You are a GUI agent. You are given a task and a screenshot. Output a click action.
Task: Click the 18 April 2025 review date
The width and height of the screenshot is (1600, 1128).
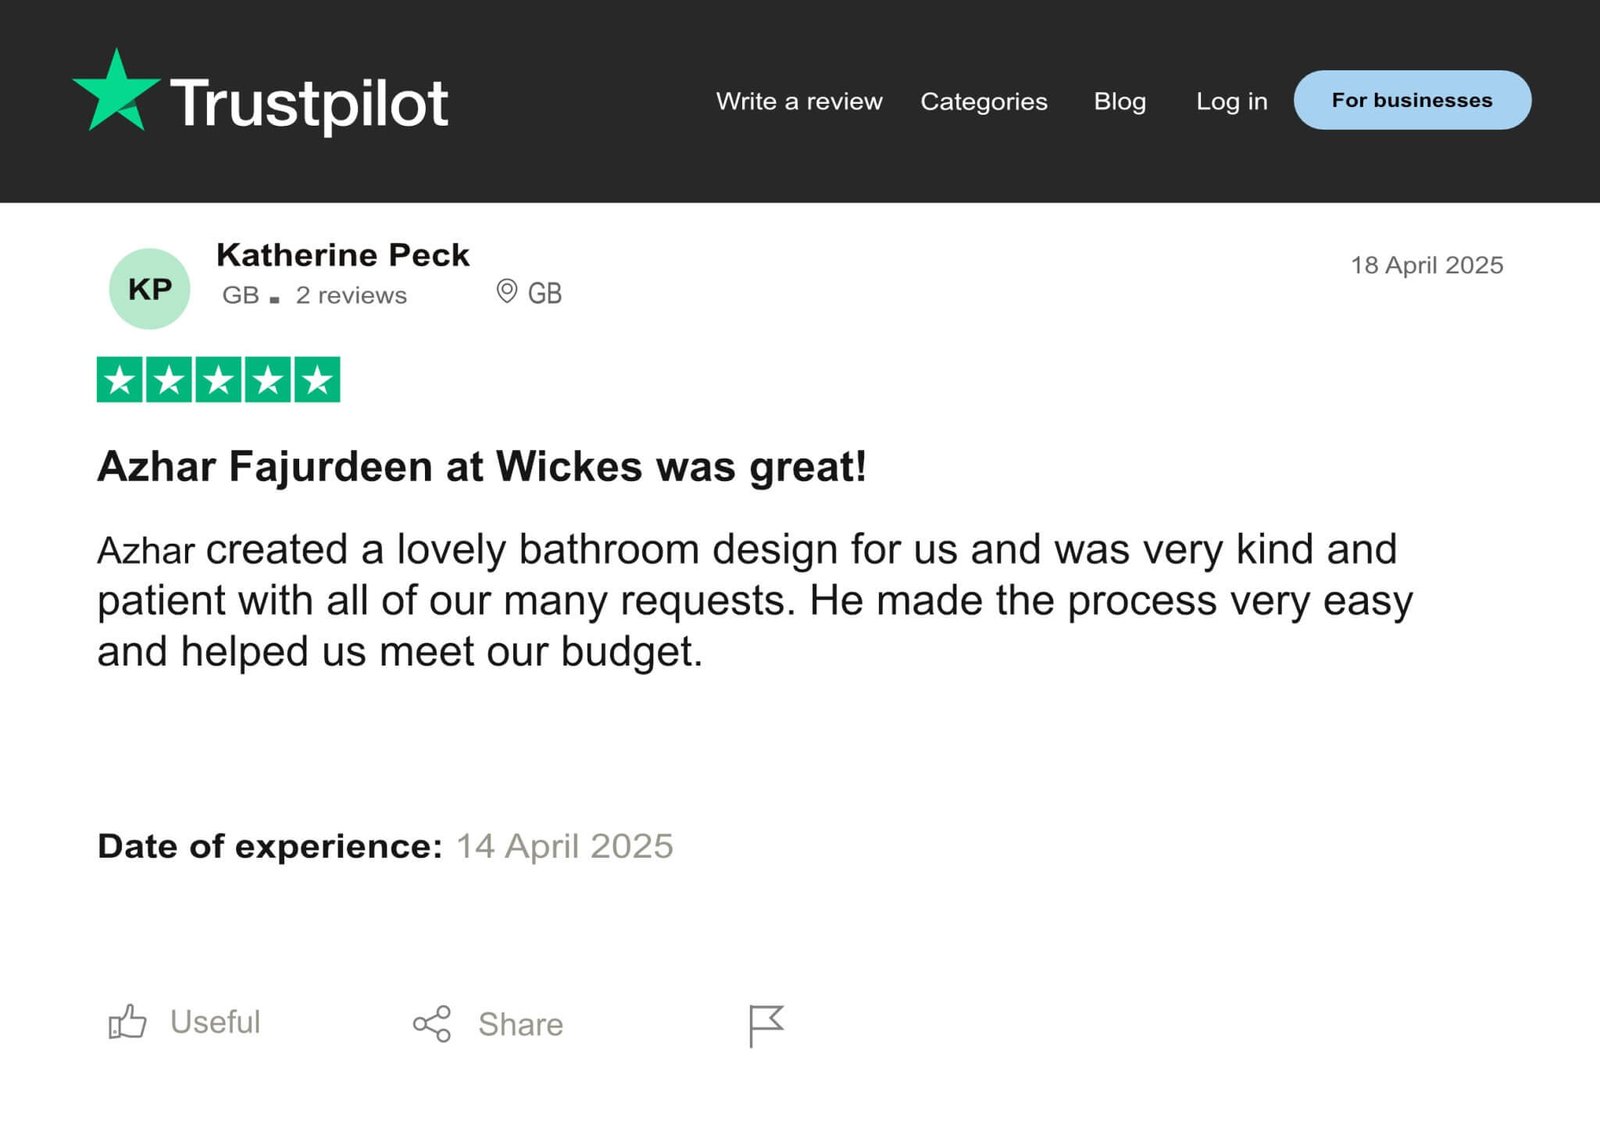click(1427, 265)
